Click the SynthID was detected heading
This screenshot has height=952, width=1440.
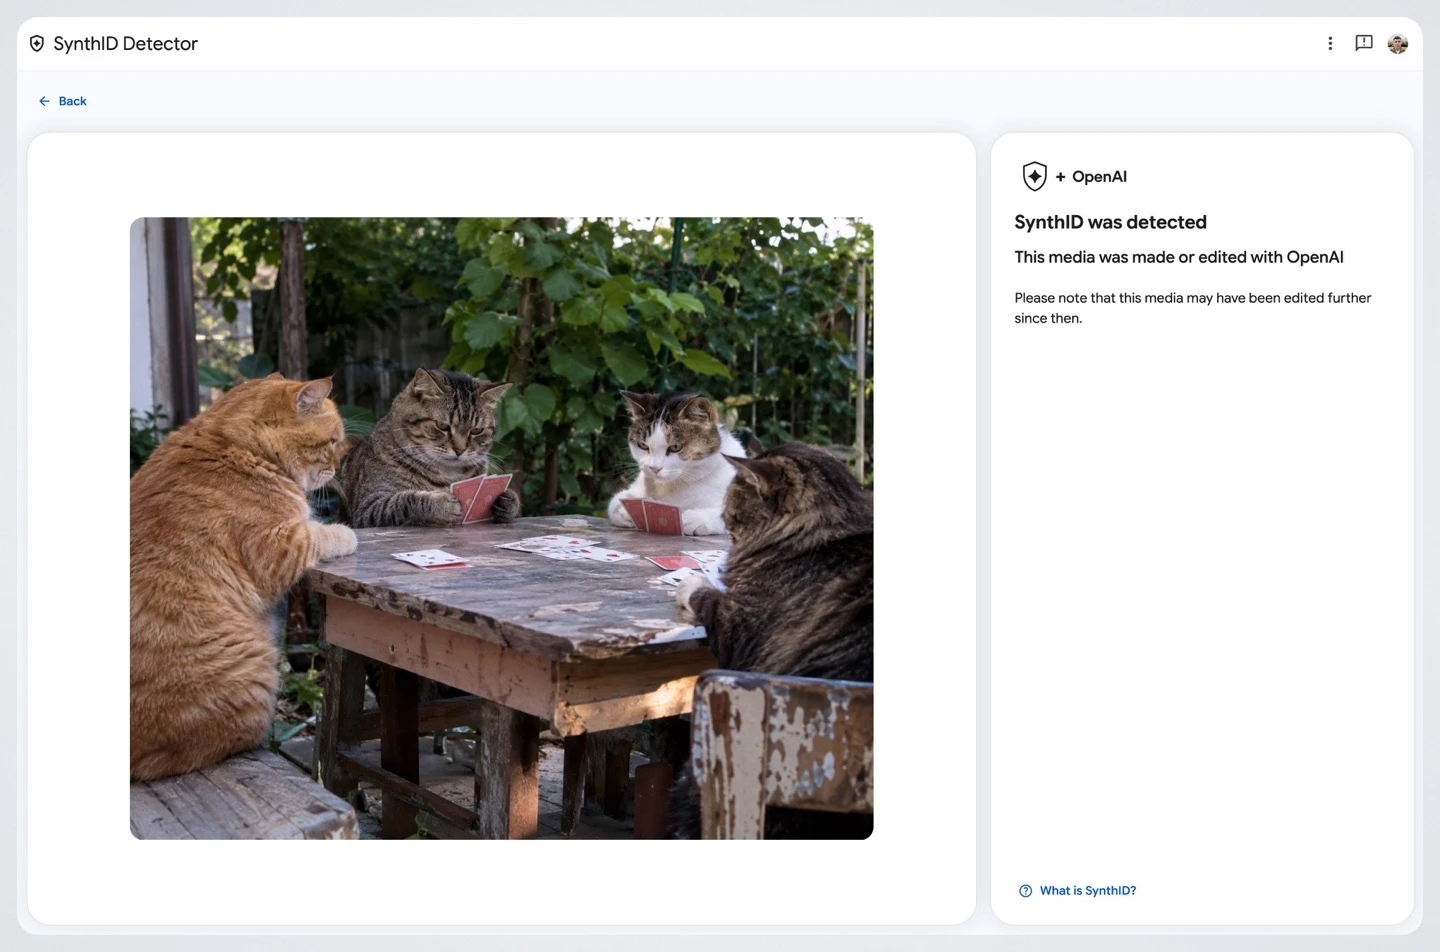coord(1110,222)
